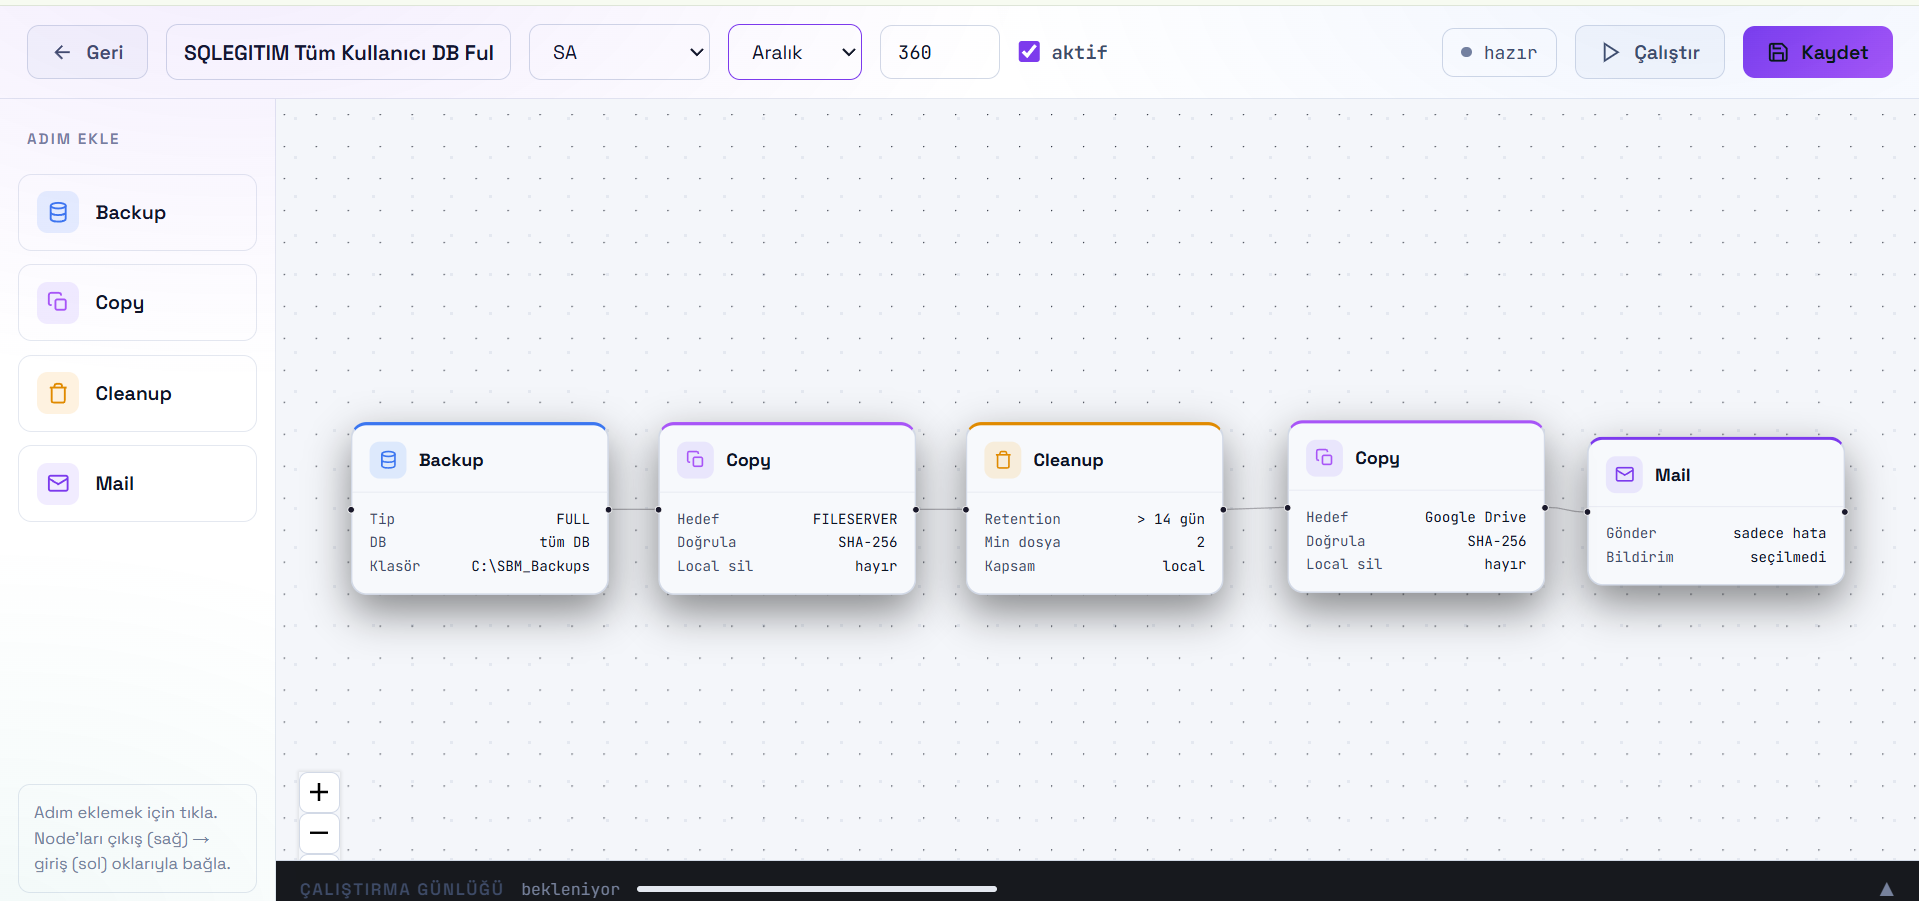The height and width of the screenshot is (901, 1919).
Task: Click Mail node's output connector dot
Action: pos(1845,512)
